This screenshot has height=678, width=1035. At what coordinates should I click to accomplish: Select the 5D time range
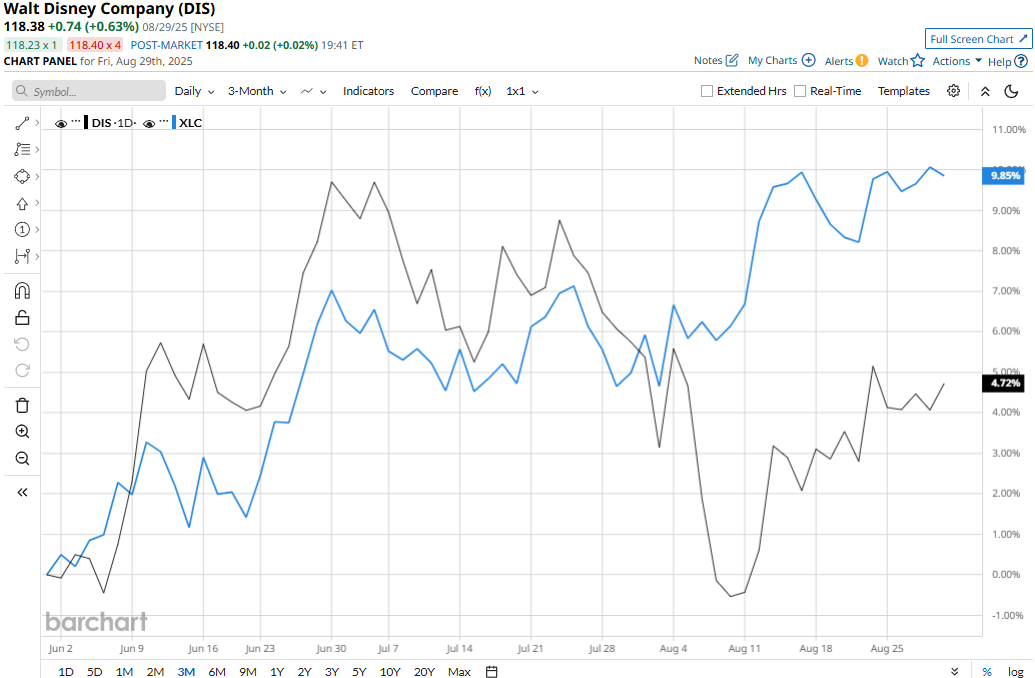pos(94,671)
